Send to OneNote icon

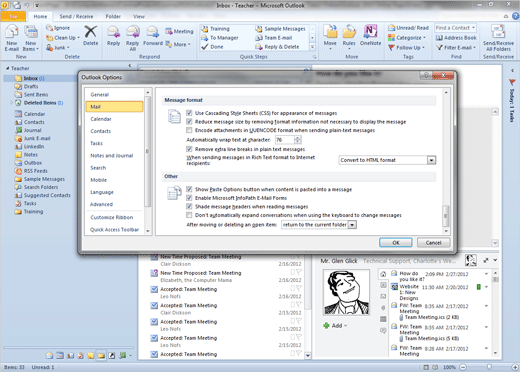coord(370,32)
